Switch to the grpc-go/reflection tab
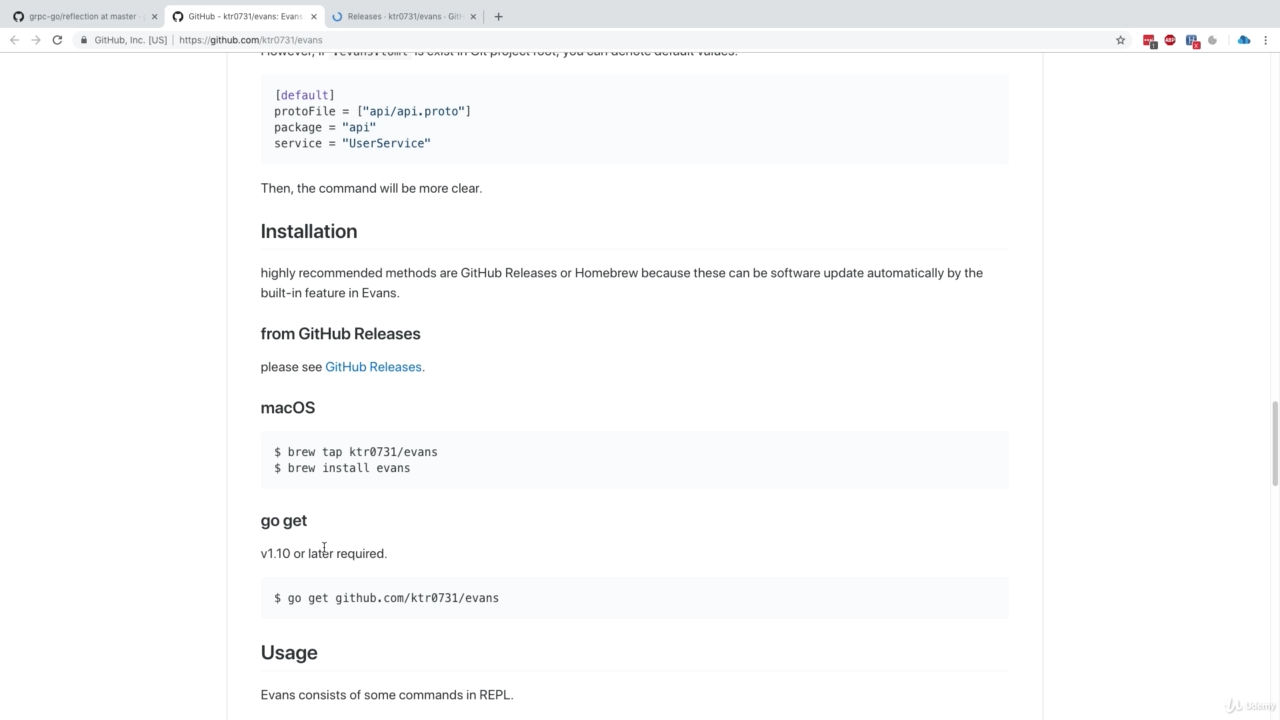Viewport: 1280px width, 720px height. 80,16
